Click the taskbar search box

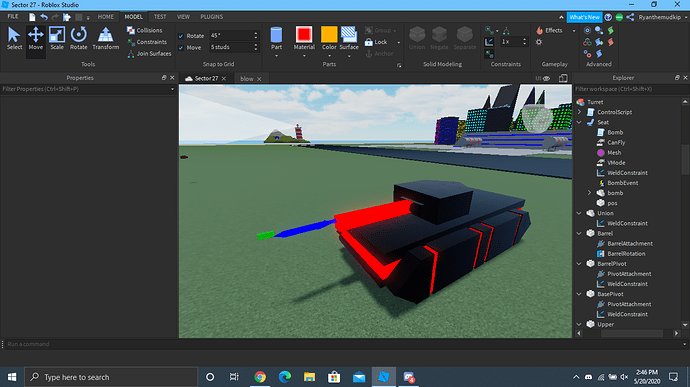click(x=111, y=377)
